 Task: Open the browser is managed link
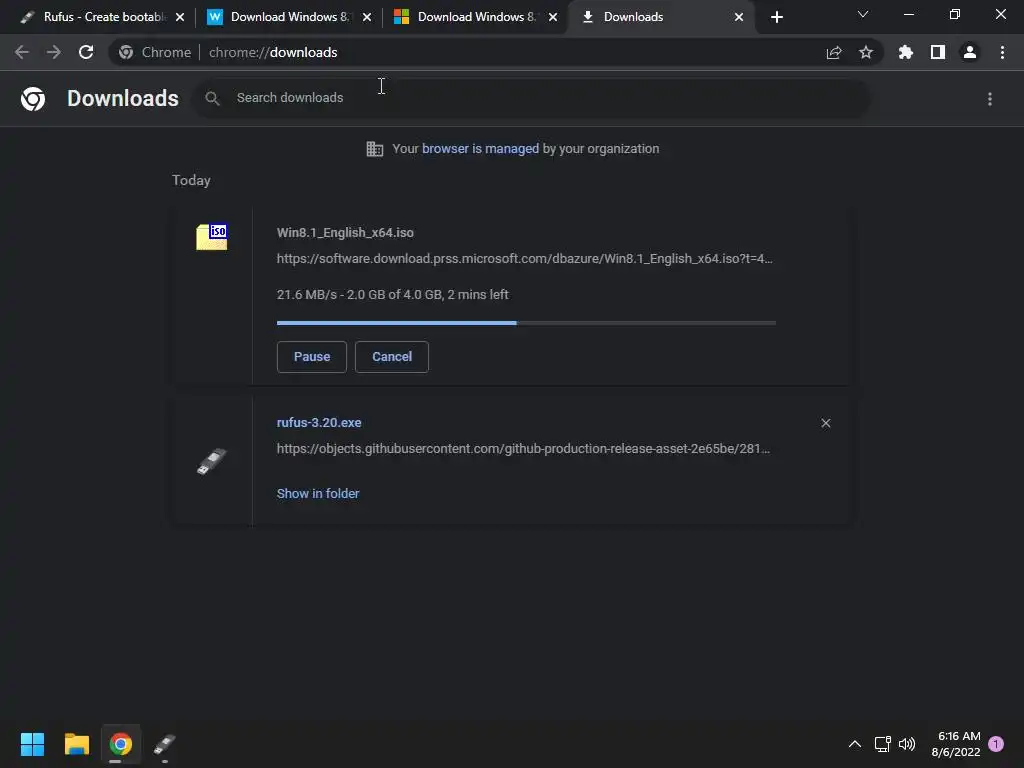[x=481, y=149]
